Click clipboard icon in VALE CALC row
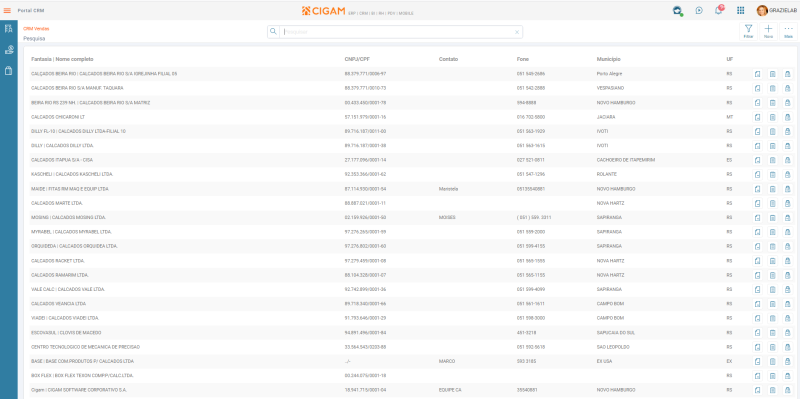This screenshot has height=399, width=800. pos(772,289)
